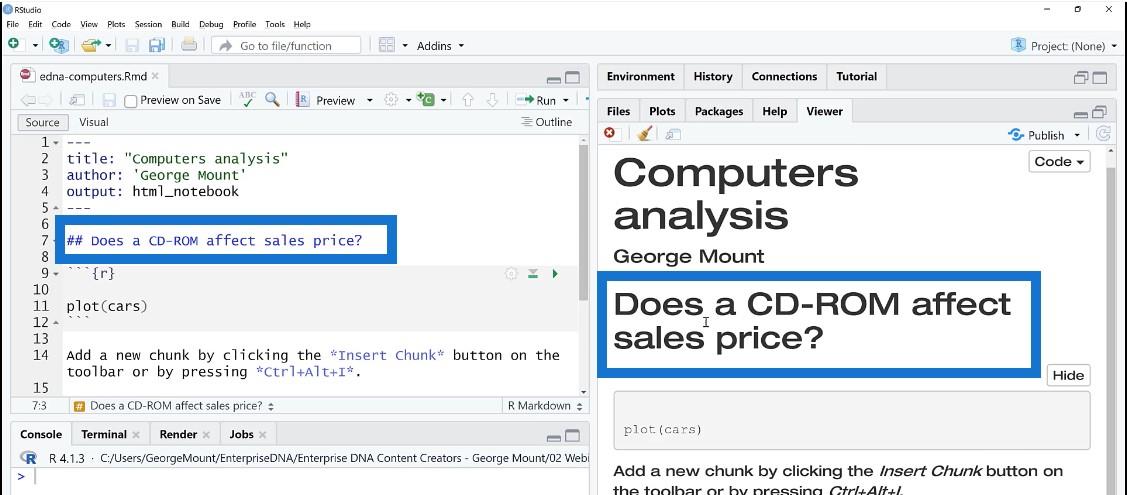Click the document options gear icon
This screenshot has height=495, width=1127.
click(x=391, y=100)
